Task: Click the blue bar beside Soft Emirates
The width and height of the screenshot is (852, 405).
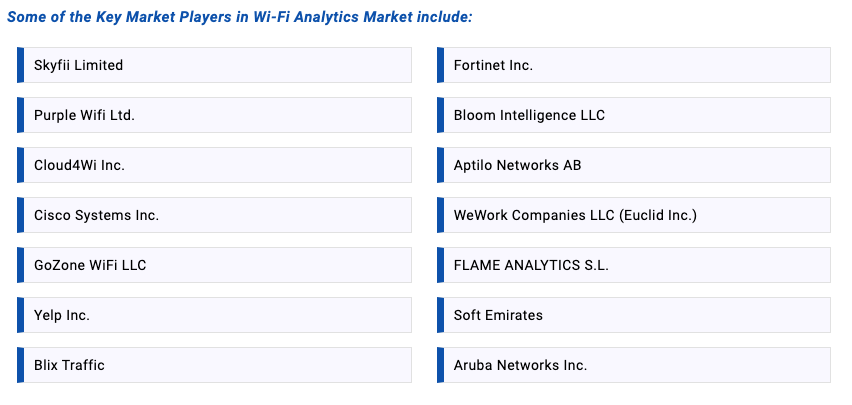Action: point(440,315)
